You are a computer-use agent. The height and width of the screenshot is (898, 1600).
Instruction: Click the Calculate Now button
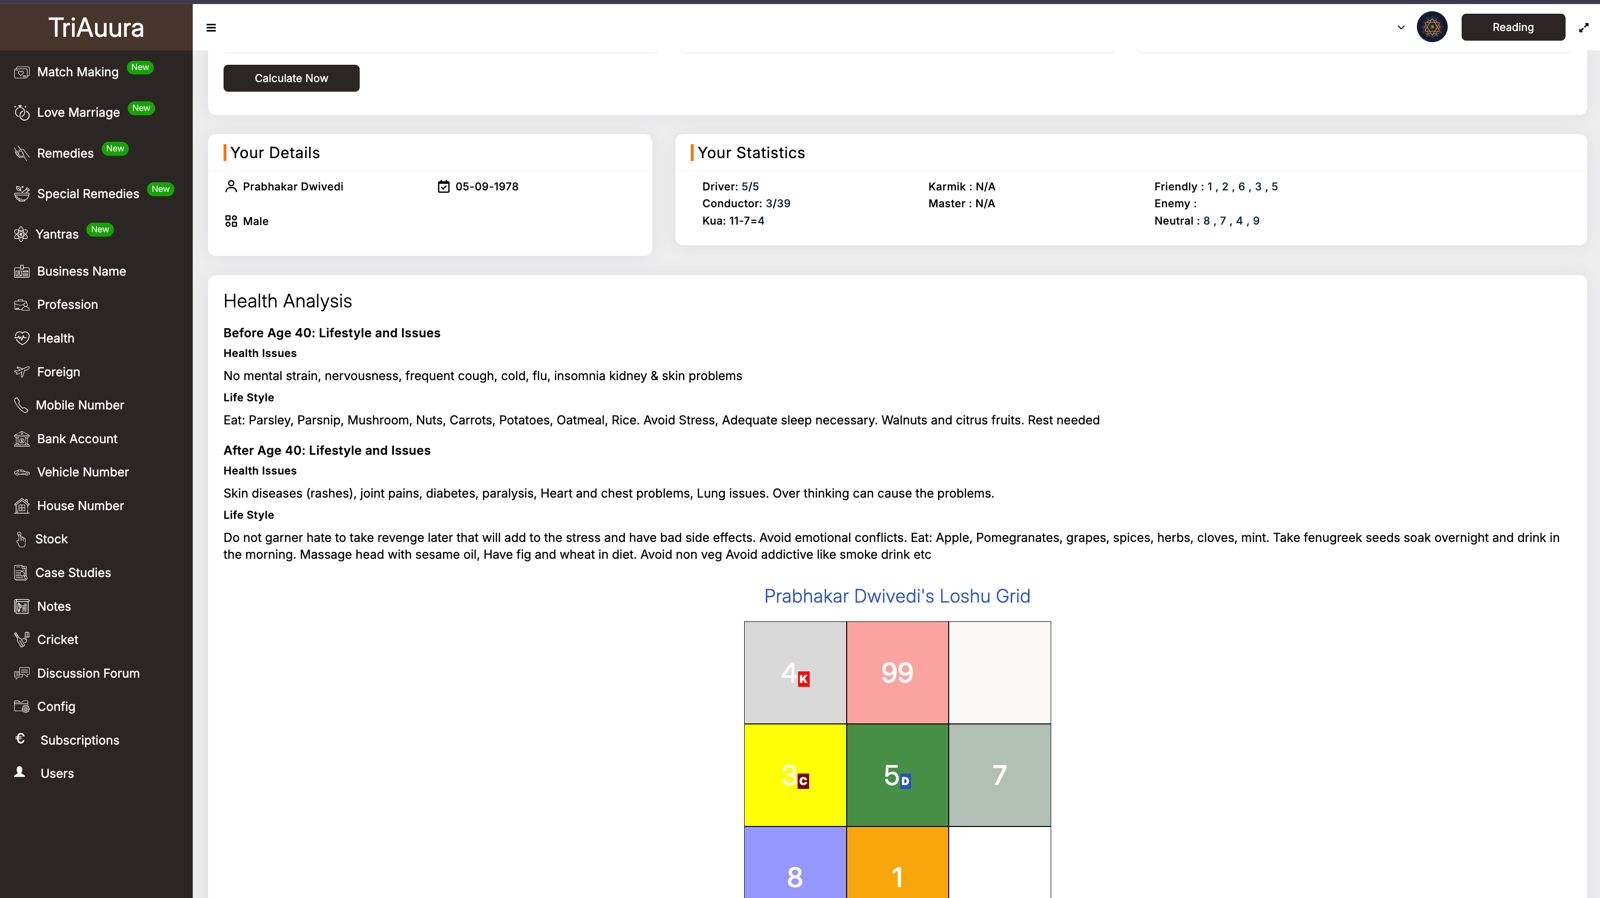(291, 78)
